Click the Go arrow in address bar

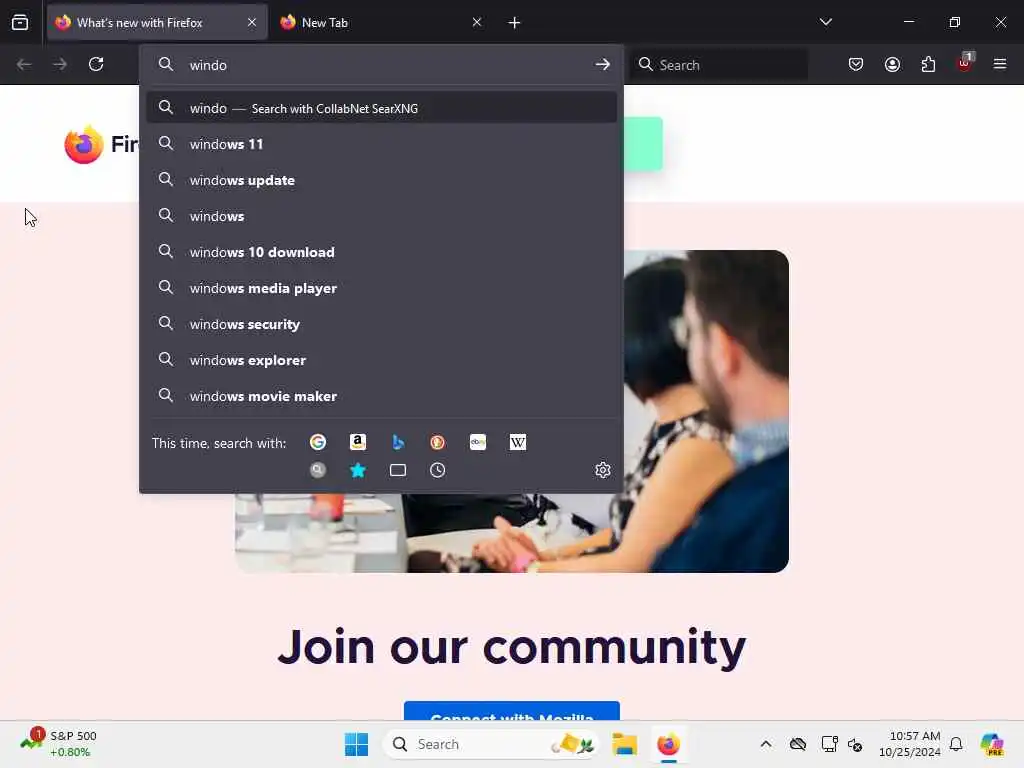602,64
